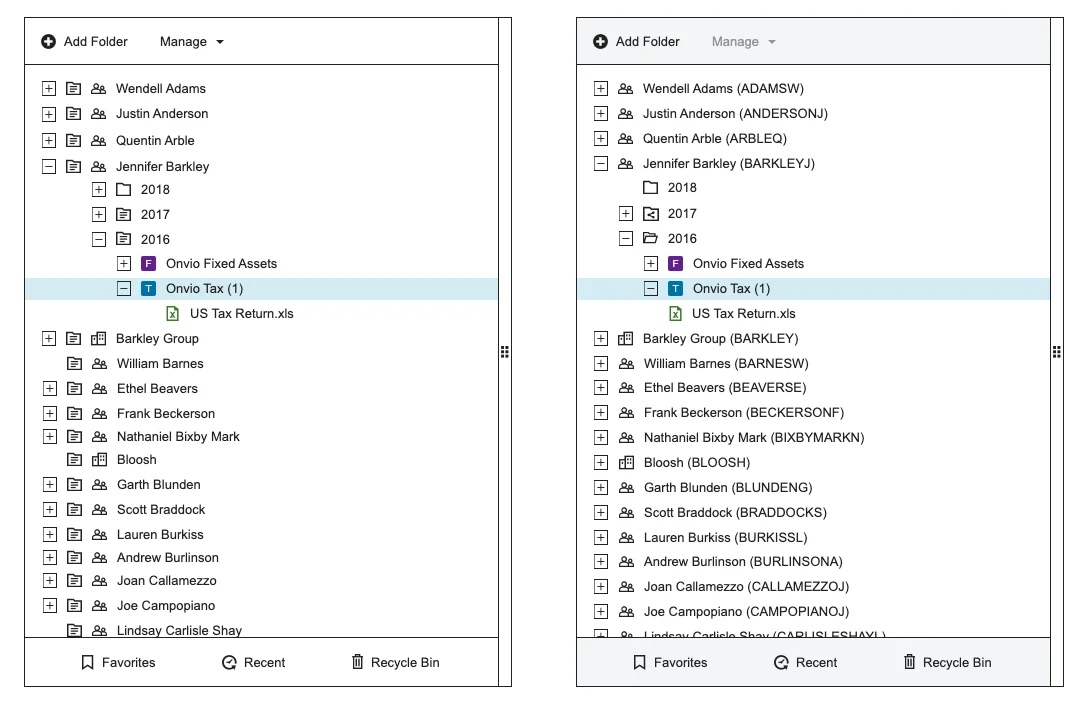Click the Recycle Bin trash icon in right panel
Image resolution: width=1092 pixels, height=715 pixels.
[x=910, y=661]
